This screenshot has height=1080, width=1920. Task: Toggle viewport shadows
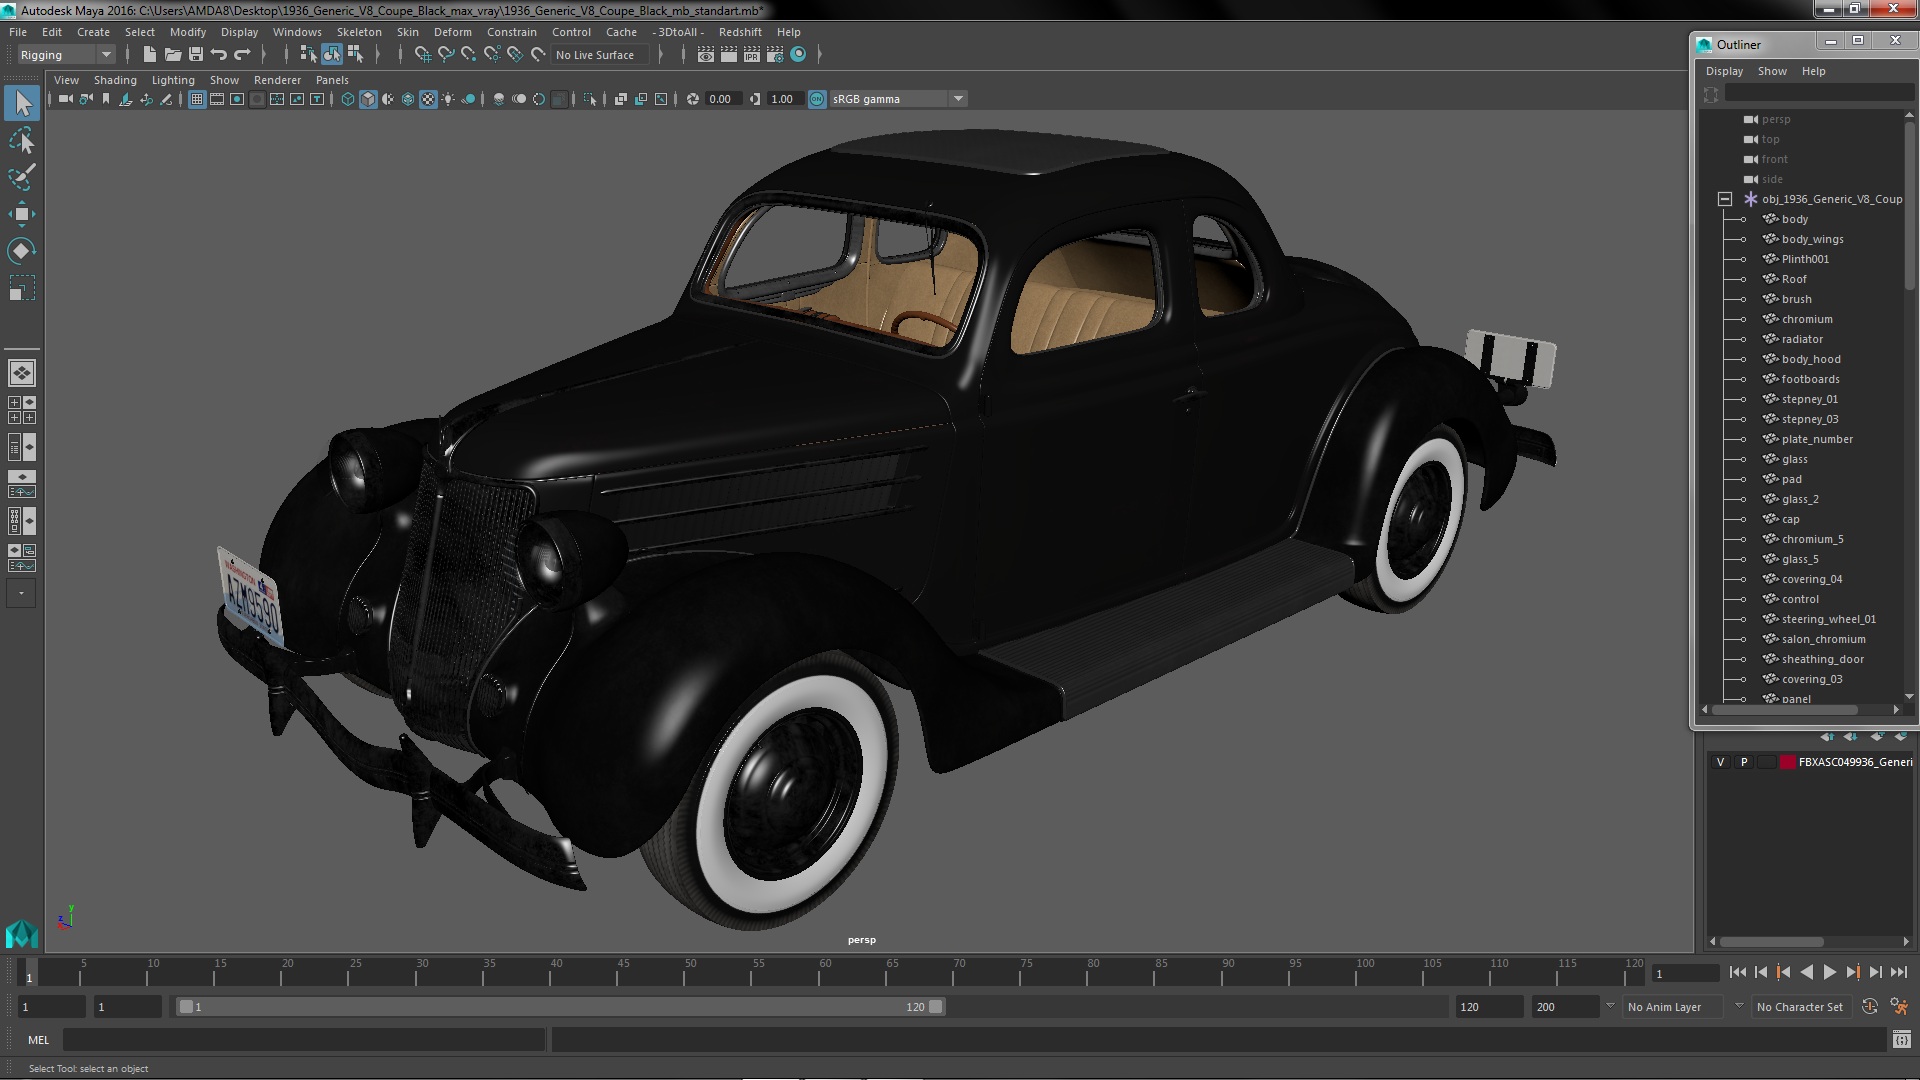coord(468,99)
